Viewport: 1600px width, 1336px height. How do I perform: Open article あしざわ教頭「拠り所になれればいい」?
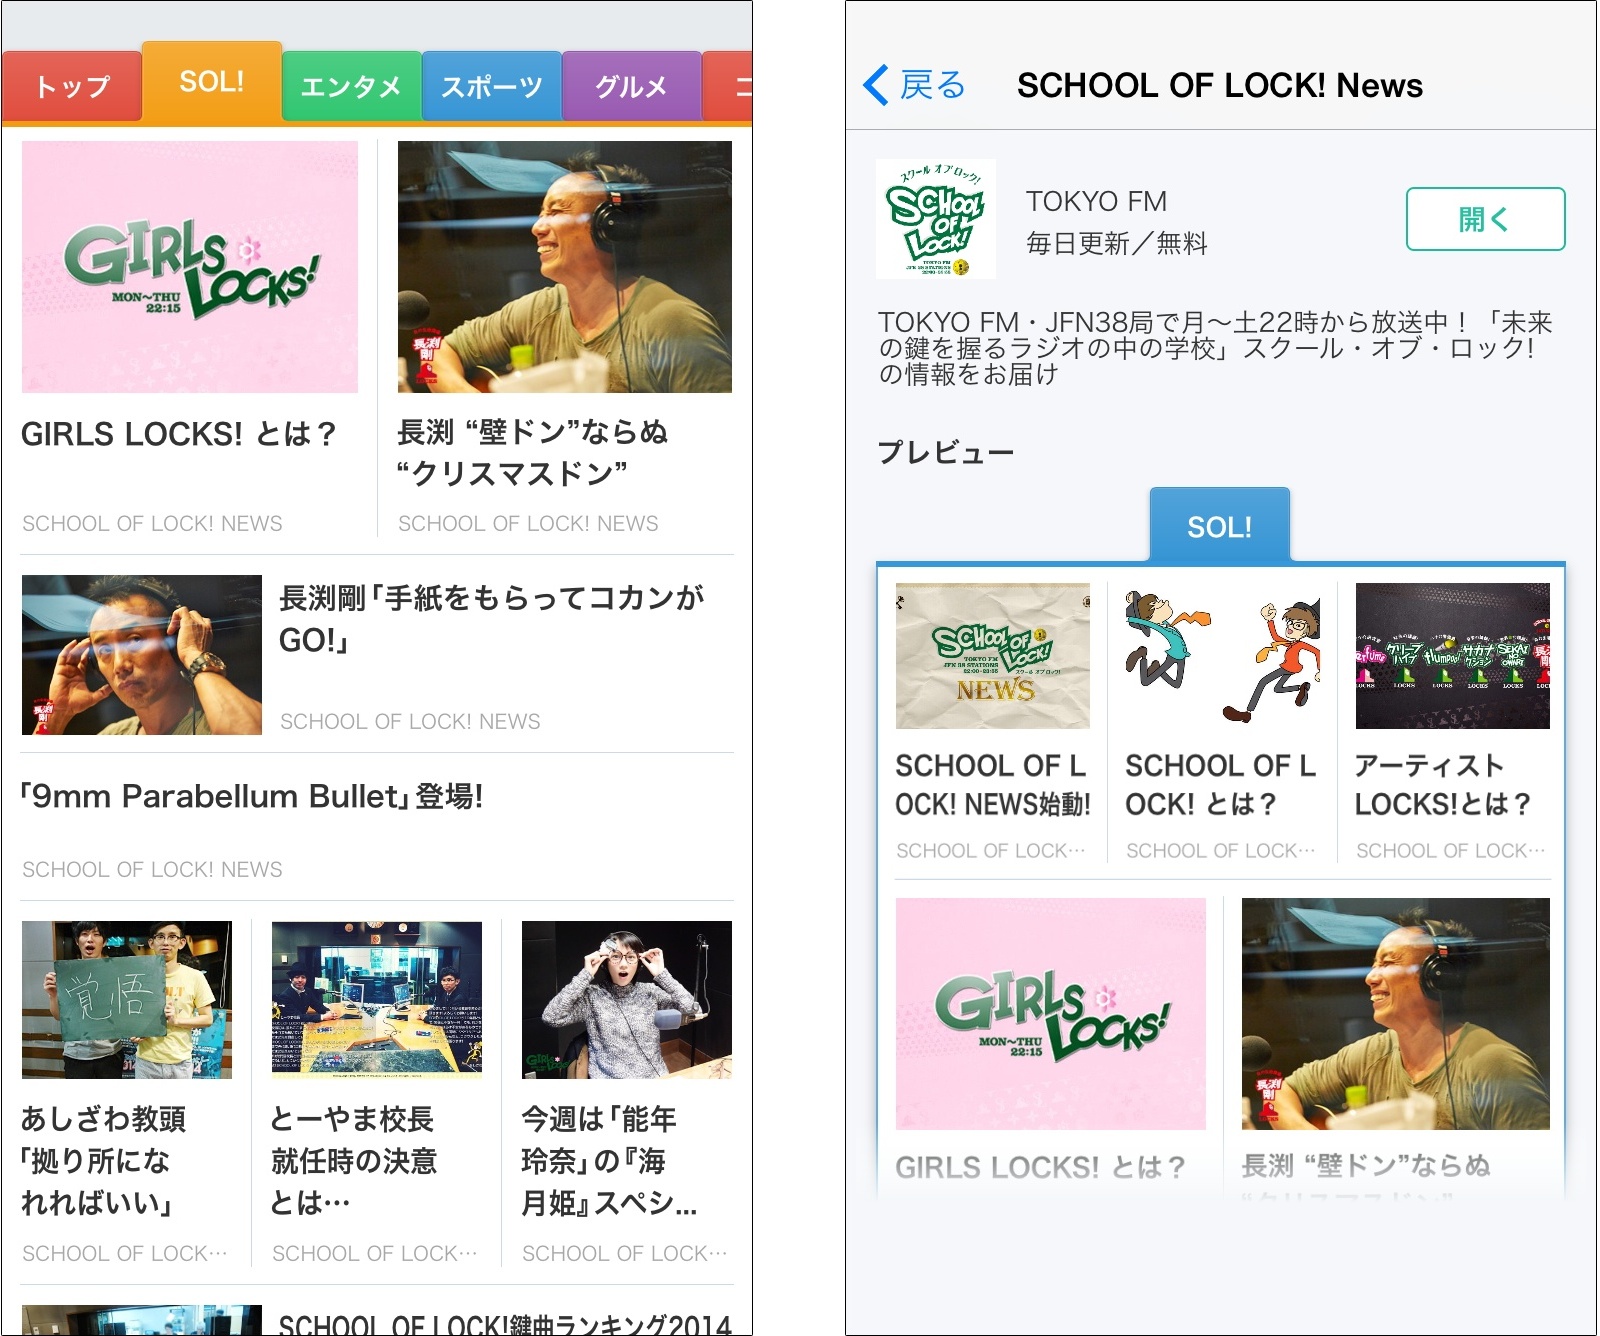click(104, 1160)
